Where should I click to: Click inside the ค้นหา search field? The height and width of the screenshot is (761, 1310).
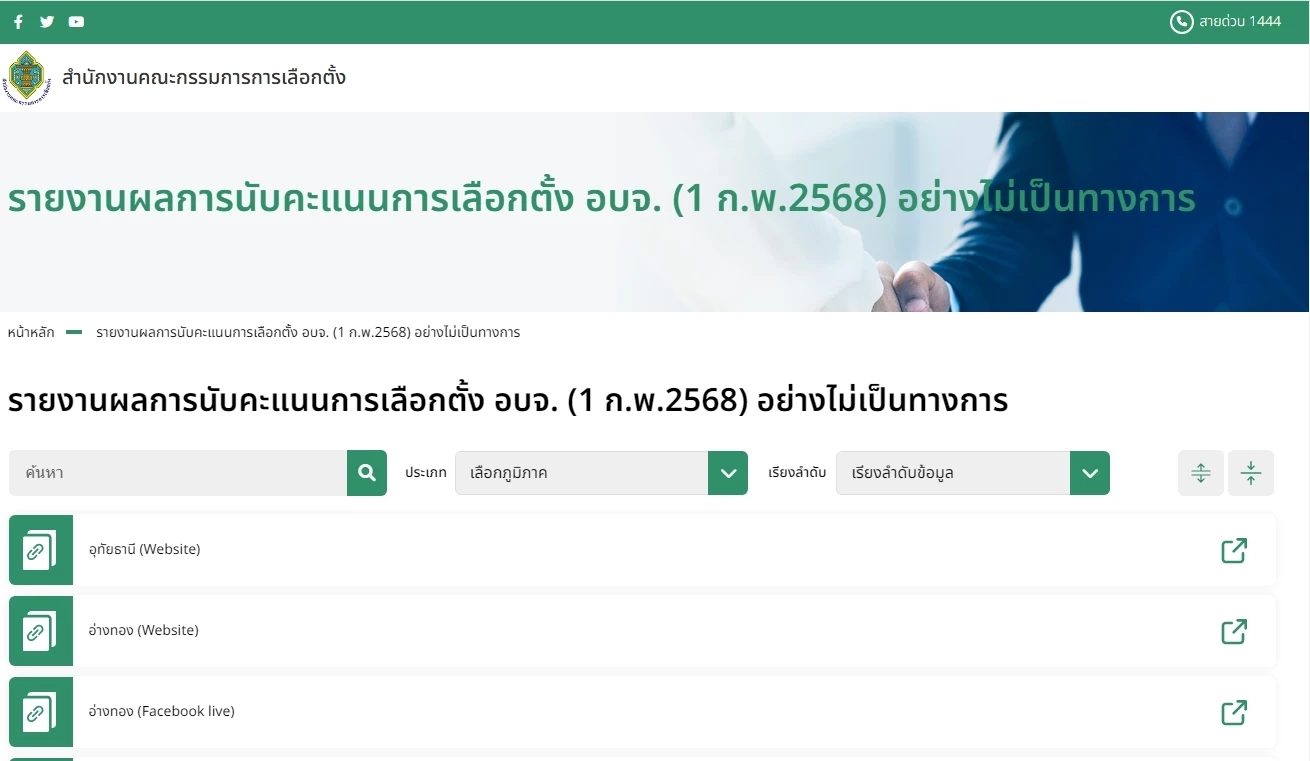point(175,472)
